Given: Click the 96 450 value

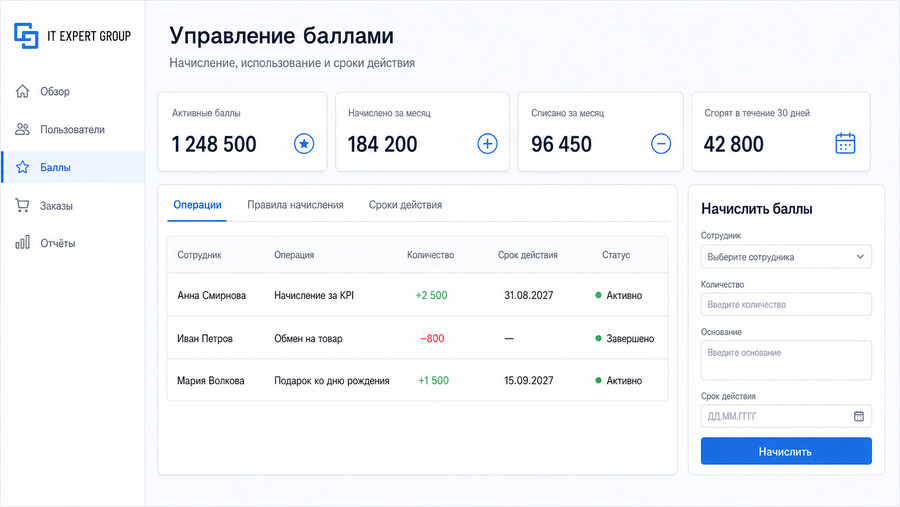Looking at the screenshot, I should [561, 144].
